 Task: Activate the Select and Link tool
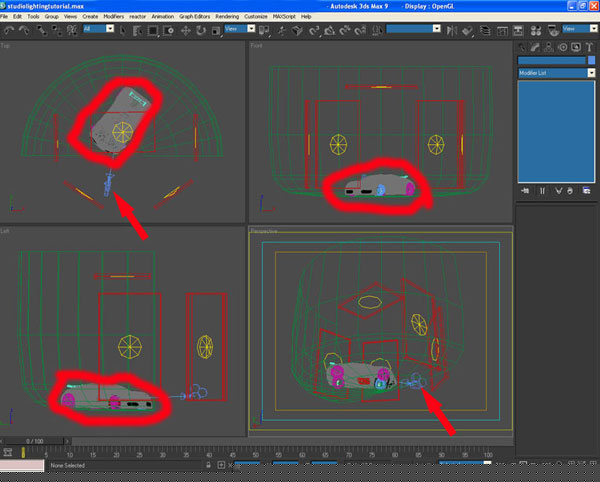[41, 30]
